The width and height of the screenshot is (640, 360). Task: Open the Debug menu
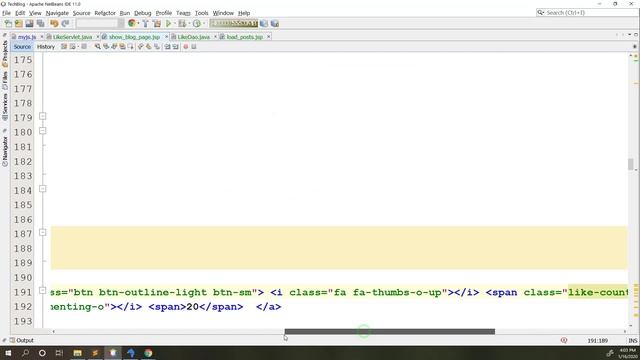(x=142, y=13)
